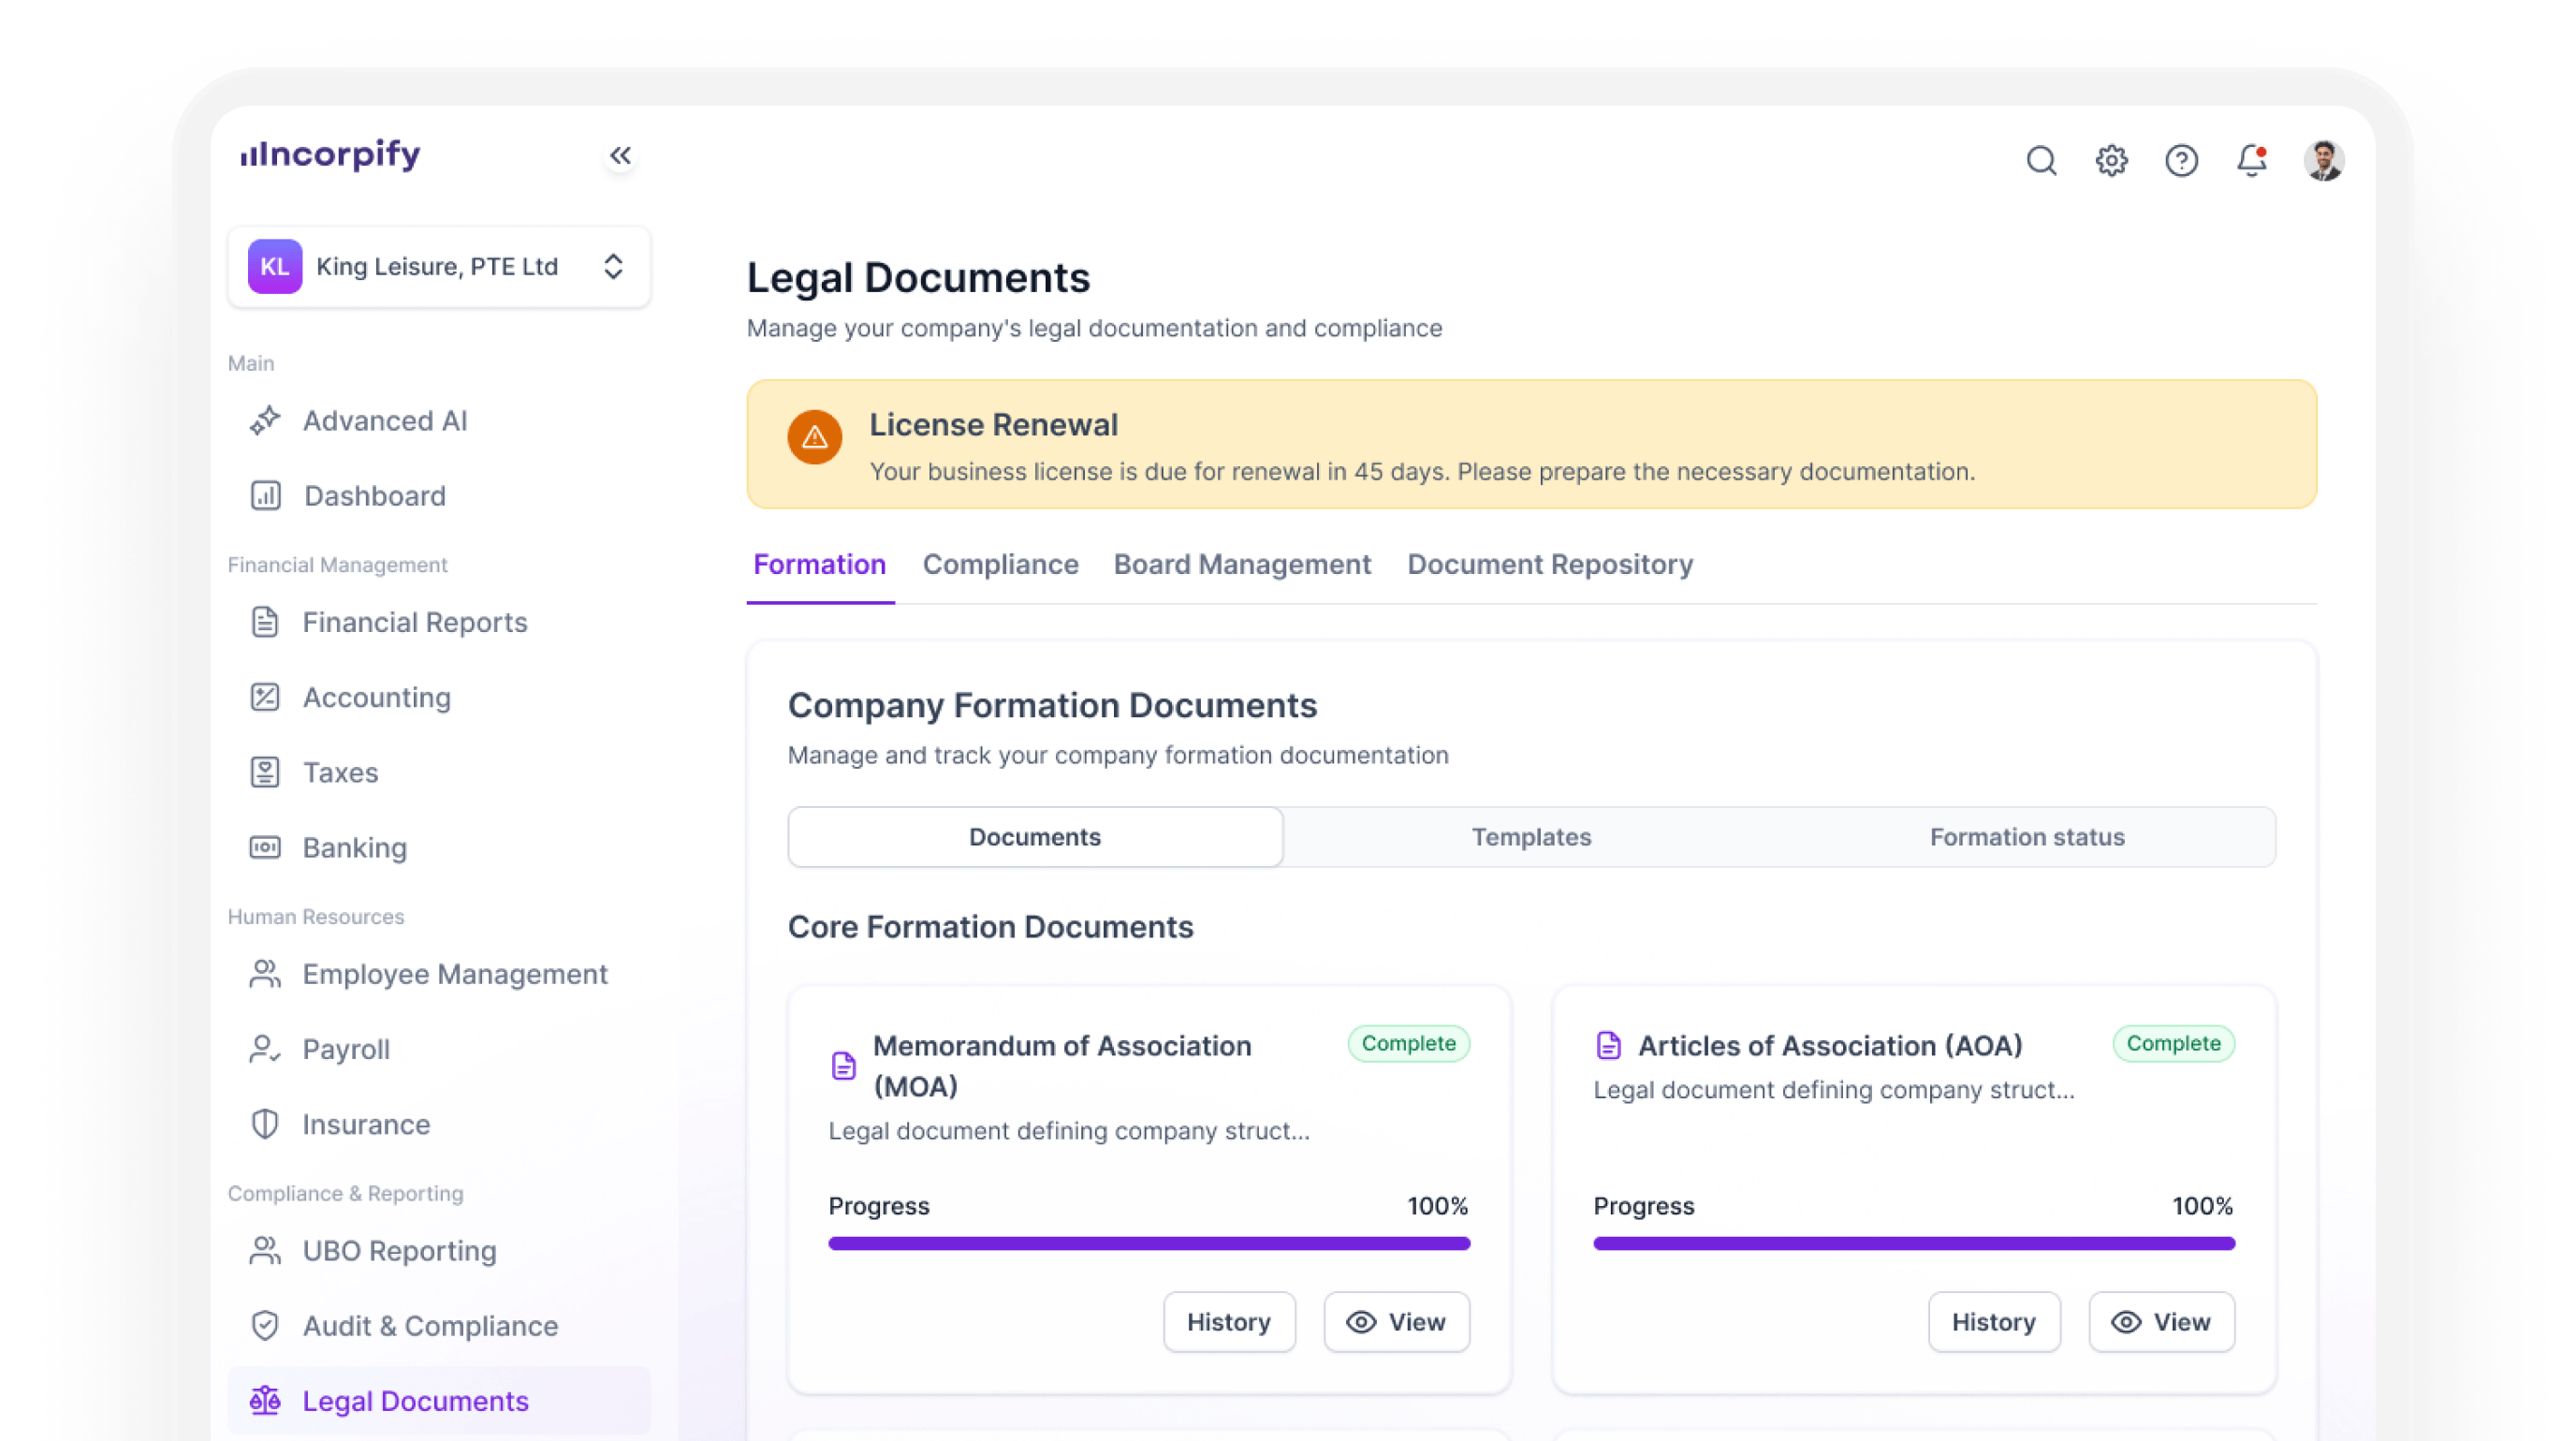Switch to Templates segment view
The height and width of the screenshot is (1441, 2576).
click(x=1530, y=837)
